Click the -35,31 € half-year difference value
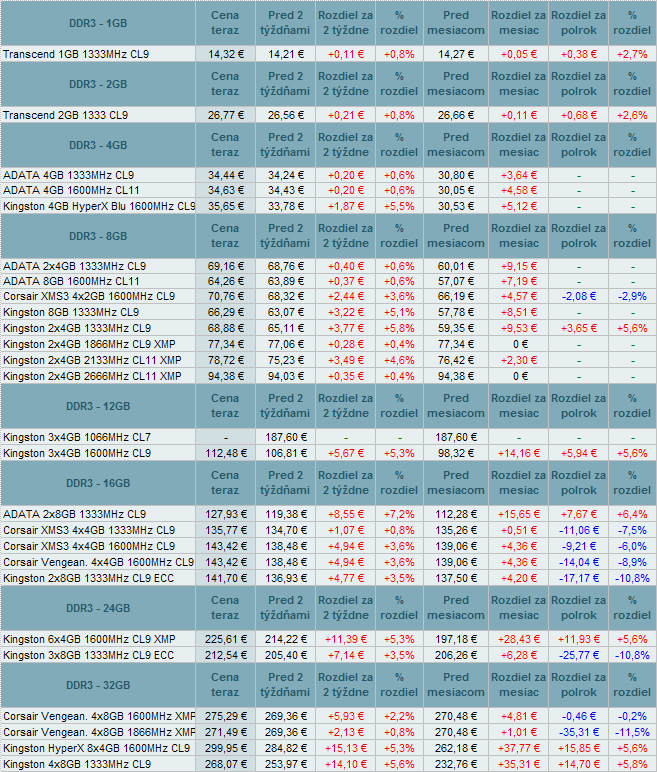The width and height of the screenshot is (657, 772). (579, 732)
